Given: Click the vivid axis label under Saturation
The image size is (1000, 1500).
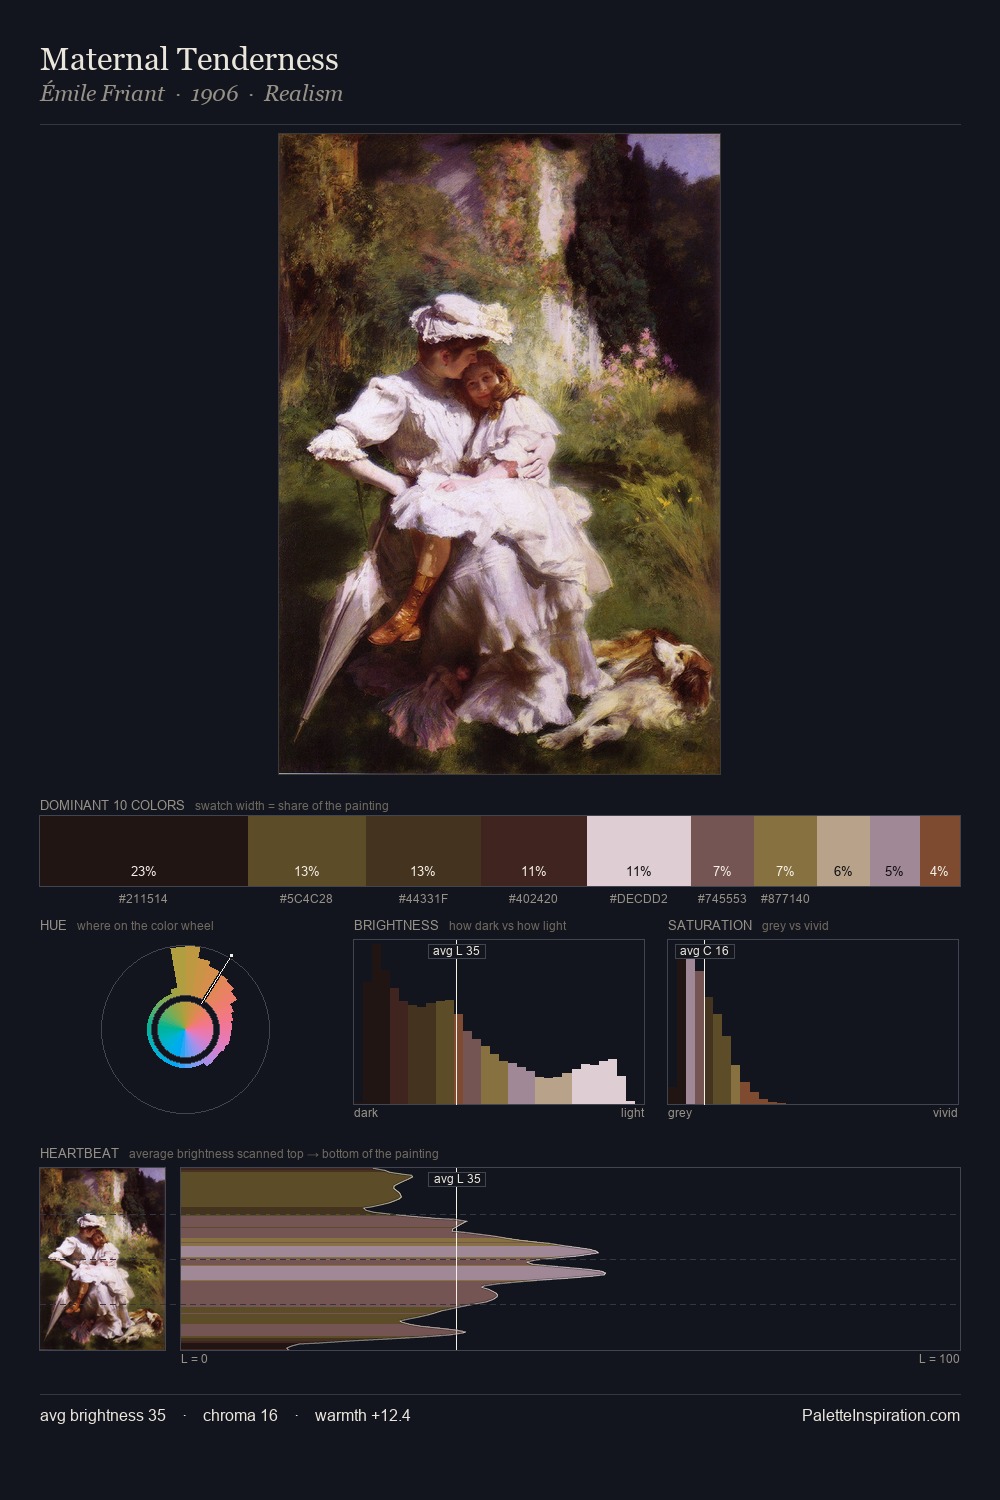Looking at the screenshot, I should pos(945,1113).
